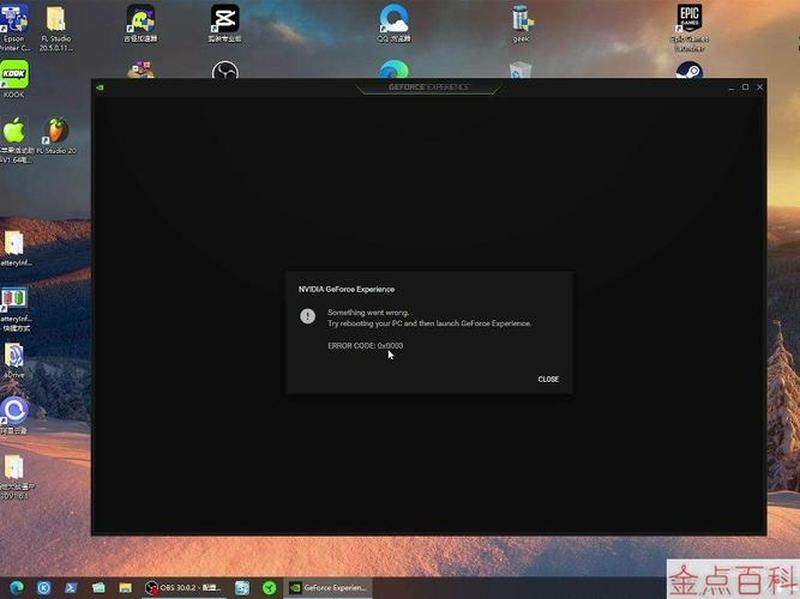Open the folder-stack app on the taskbar

pyautogui.click(x=98, y=588)
